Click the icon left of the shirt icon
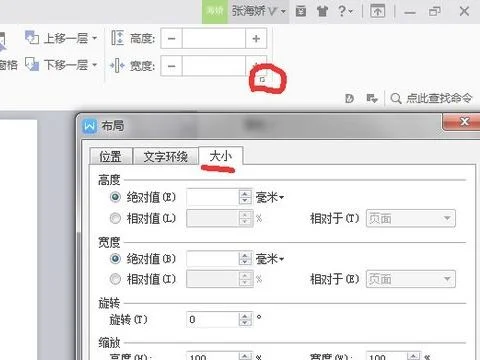The width and height of the screenshot is (480, 360). click(x=301, y=12)
